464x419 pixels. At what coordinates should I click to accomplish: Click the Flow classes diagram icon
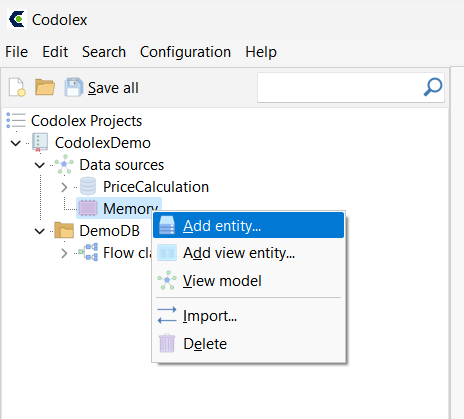pyautogui.click(x=88, y=252)
